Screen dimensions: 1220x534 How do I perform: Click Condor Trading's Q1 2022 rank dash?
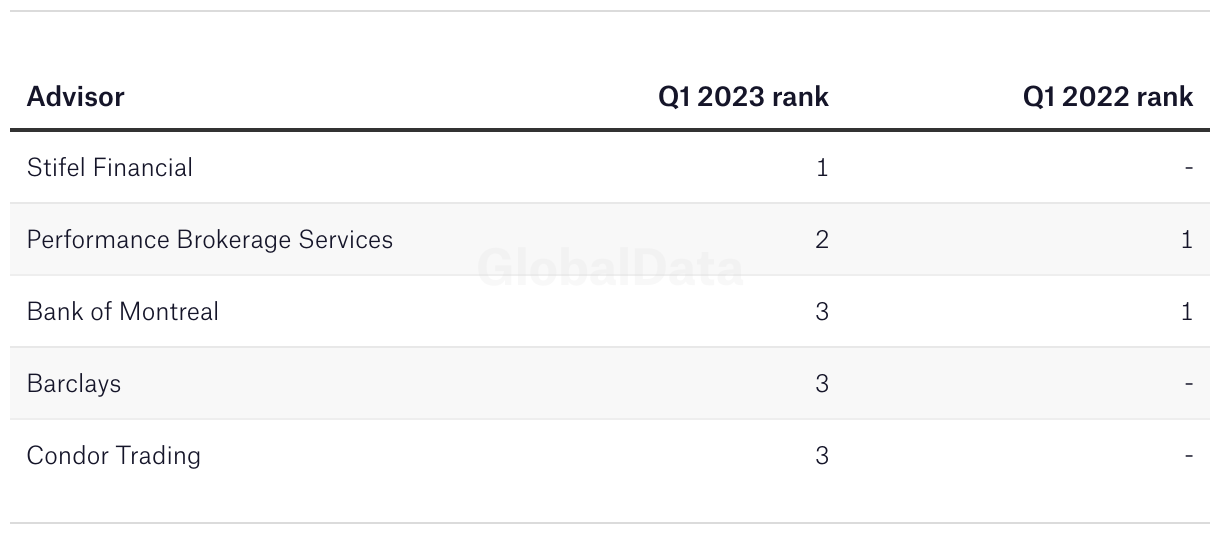(x=1188, y=456)
